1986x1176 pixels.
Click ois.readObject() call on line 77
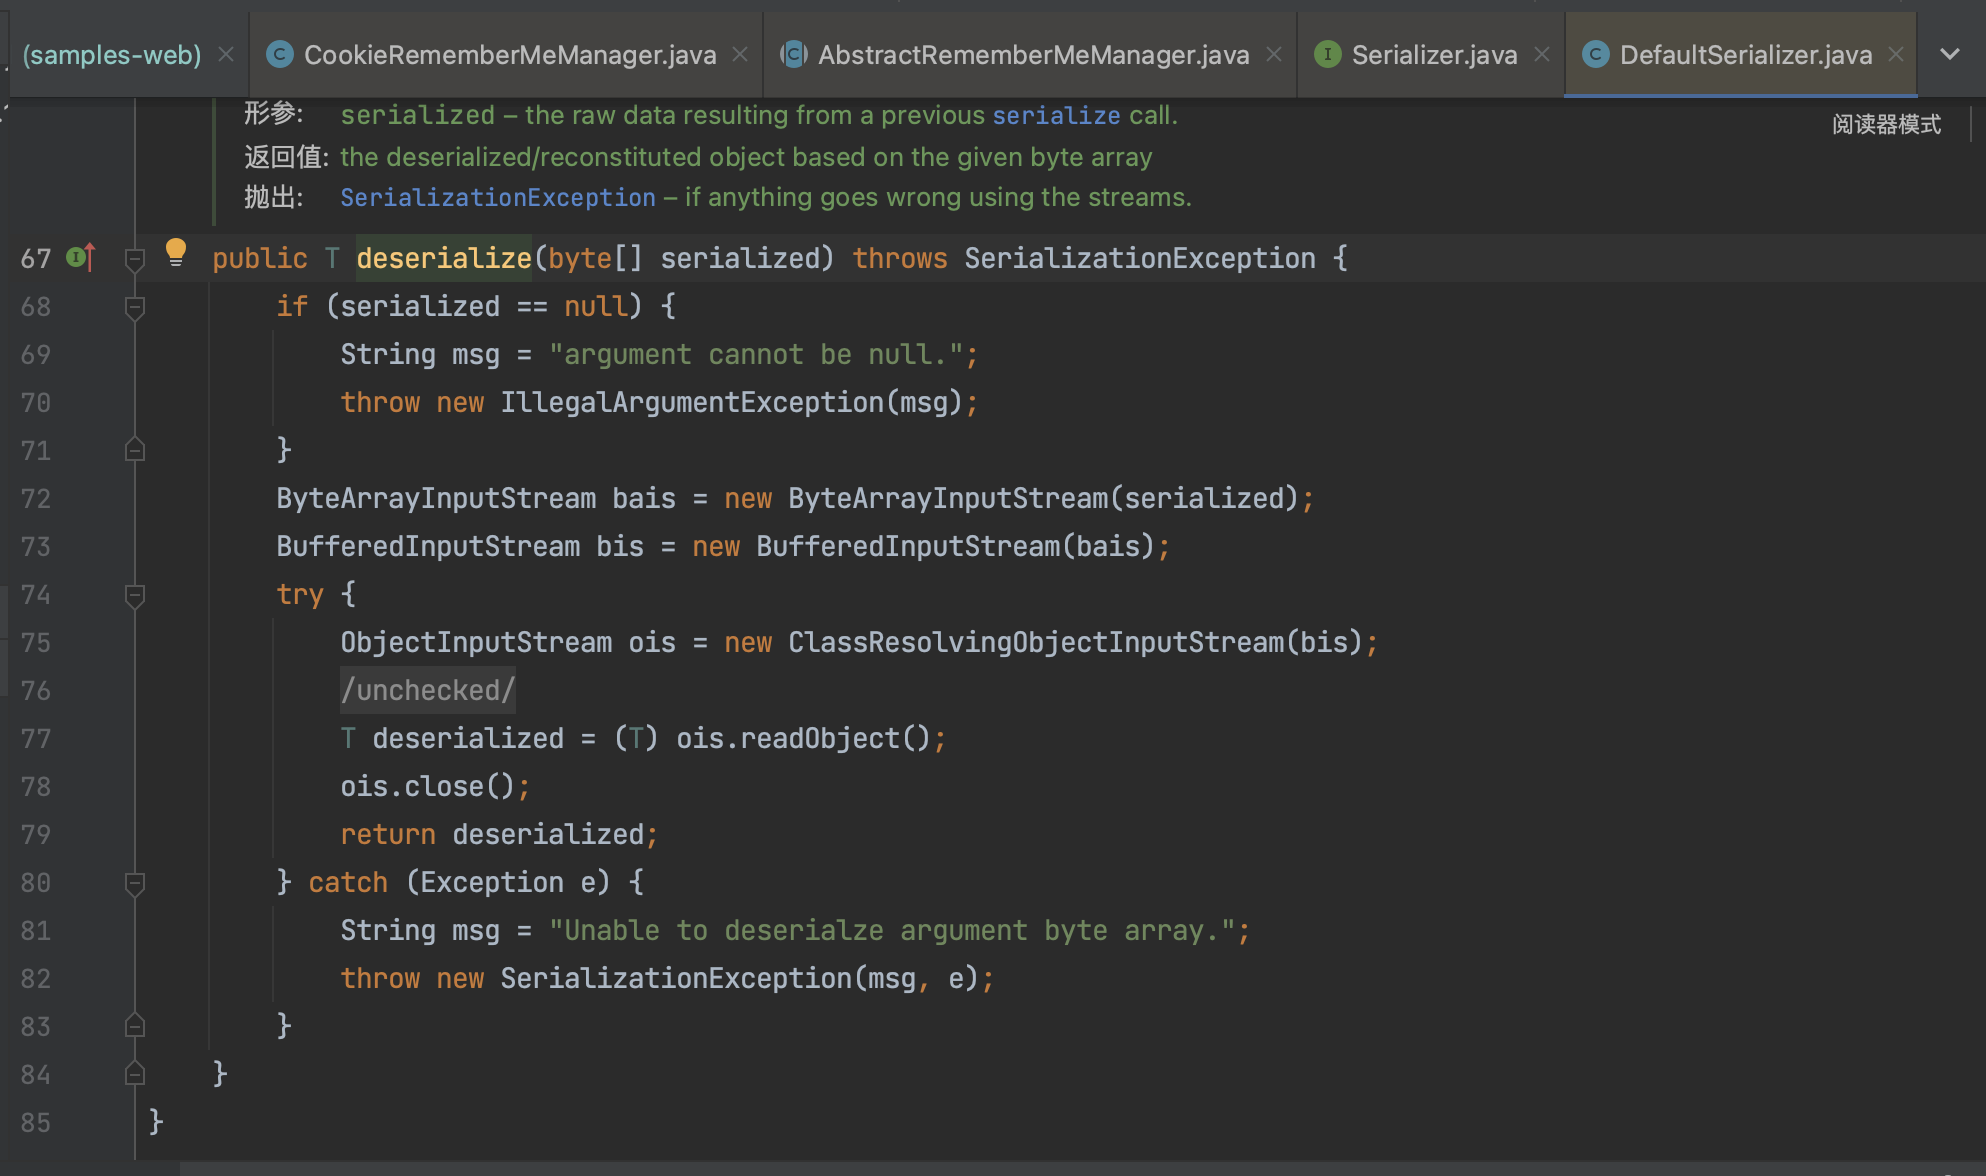(x=803, y=738)
